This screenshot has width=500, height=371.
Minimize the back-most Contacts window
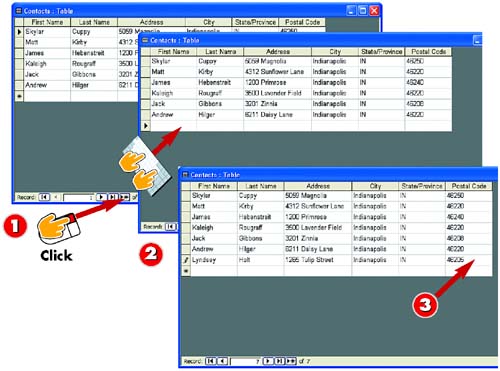click(351, 11)
